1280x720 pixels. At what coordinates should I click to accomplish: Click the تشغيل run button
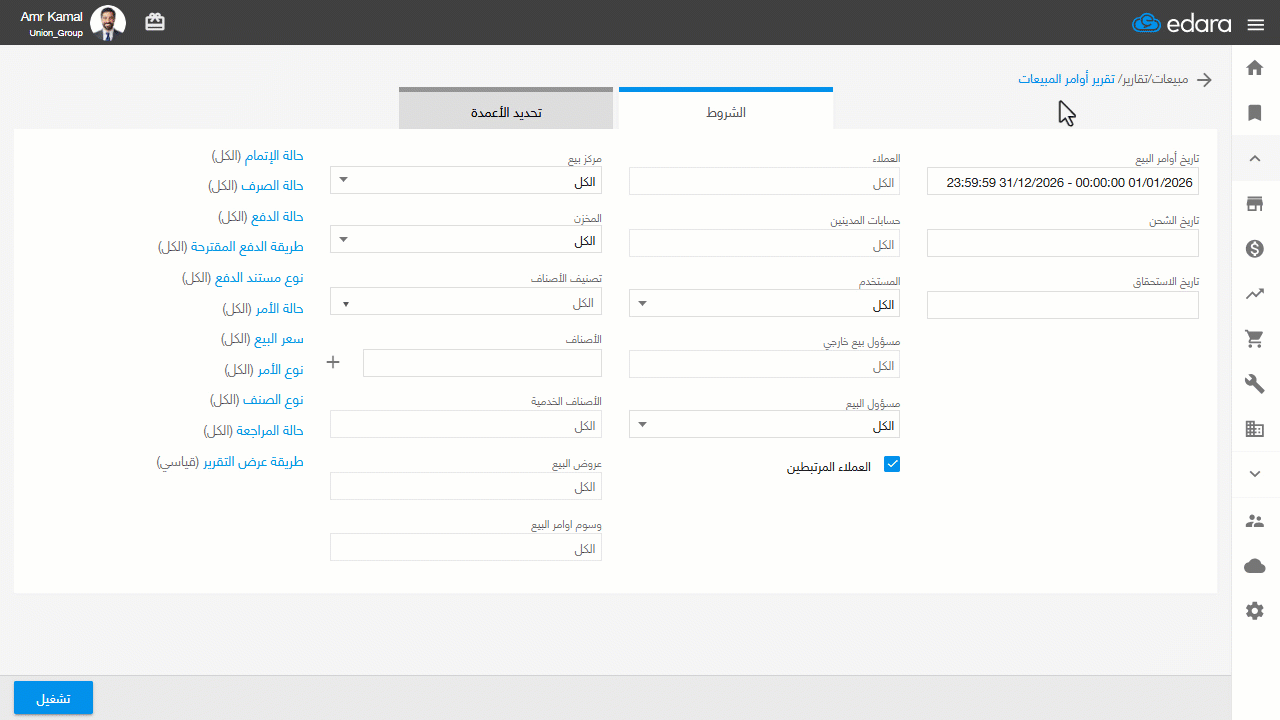click(x=53, y=698)
